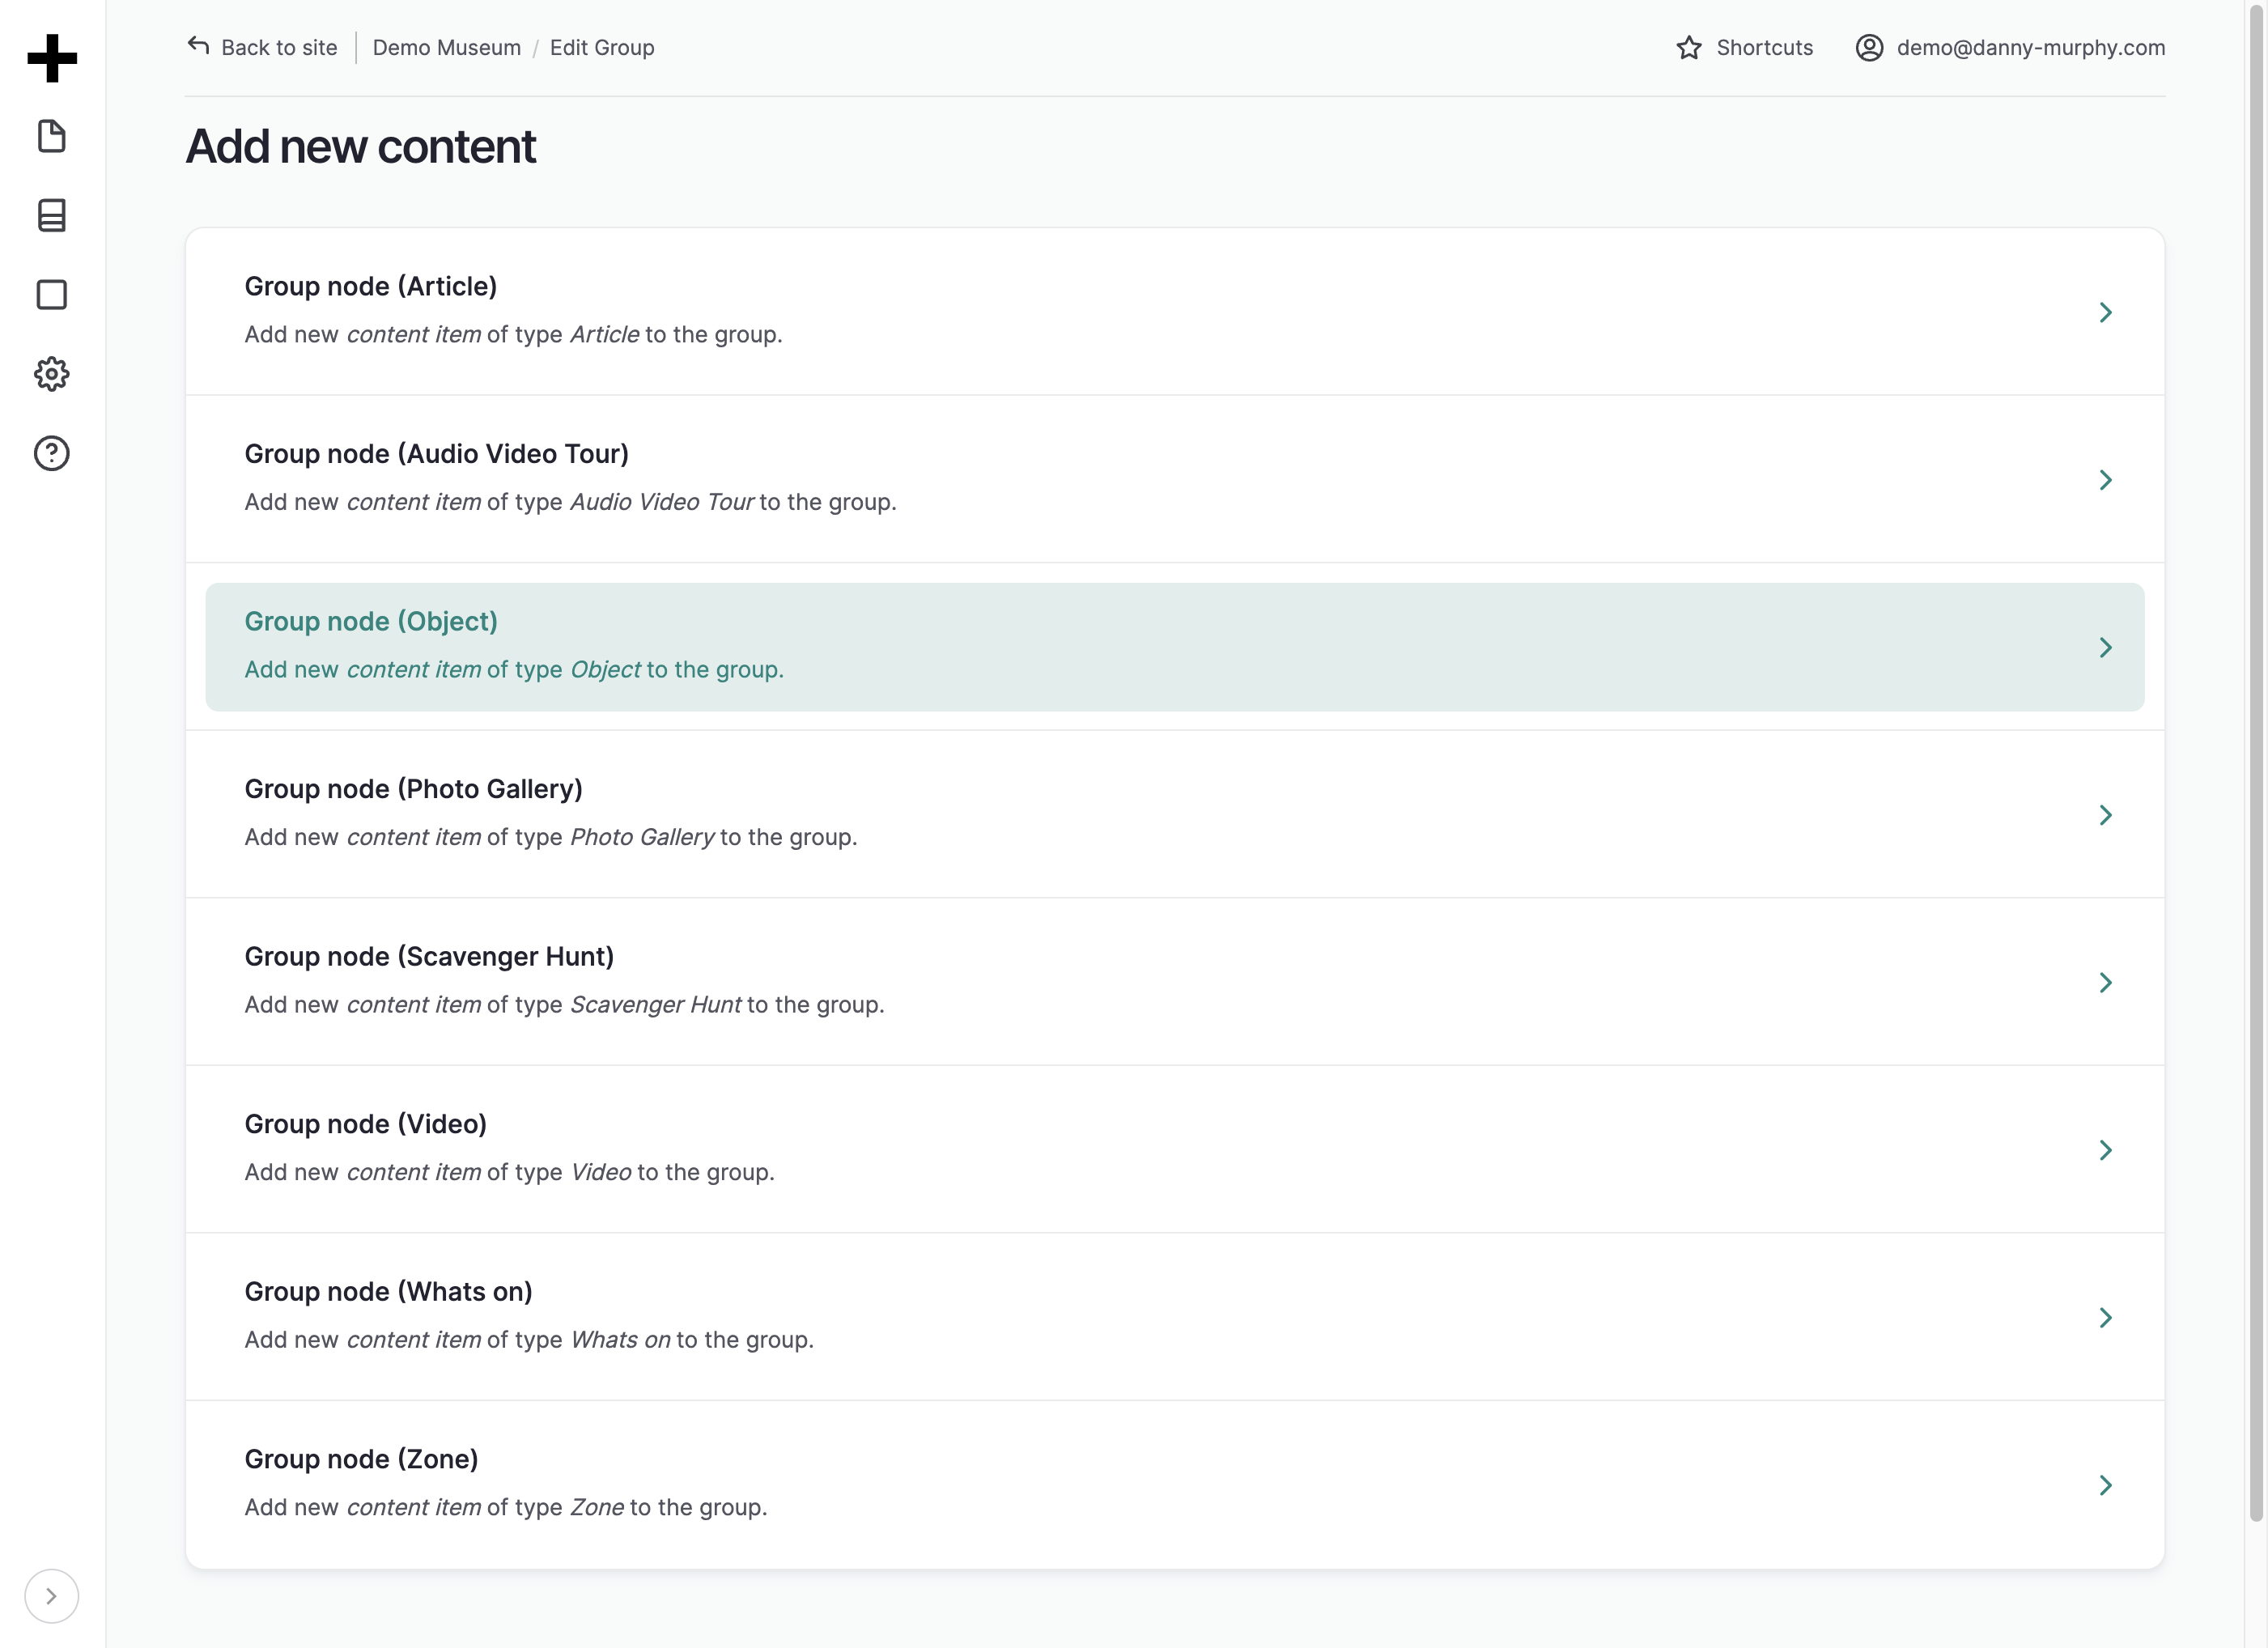The image size is (2268, 1648).
Task: Click chevron on Photo Gallery row
Action: (2105, 815)
